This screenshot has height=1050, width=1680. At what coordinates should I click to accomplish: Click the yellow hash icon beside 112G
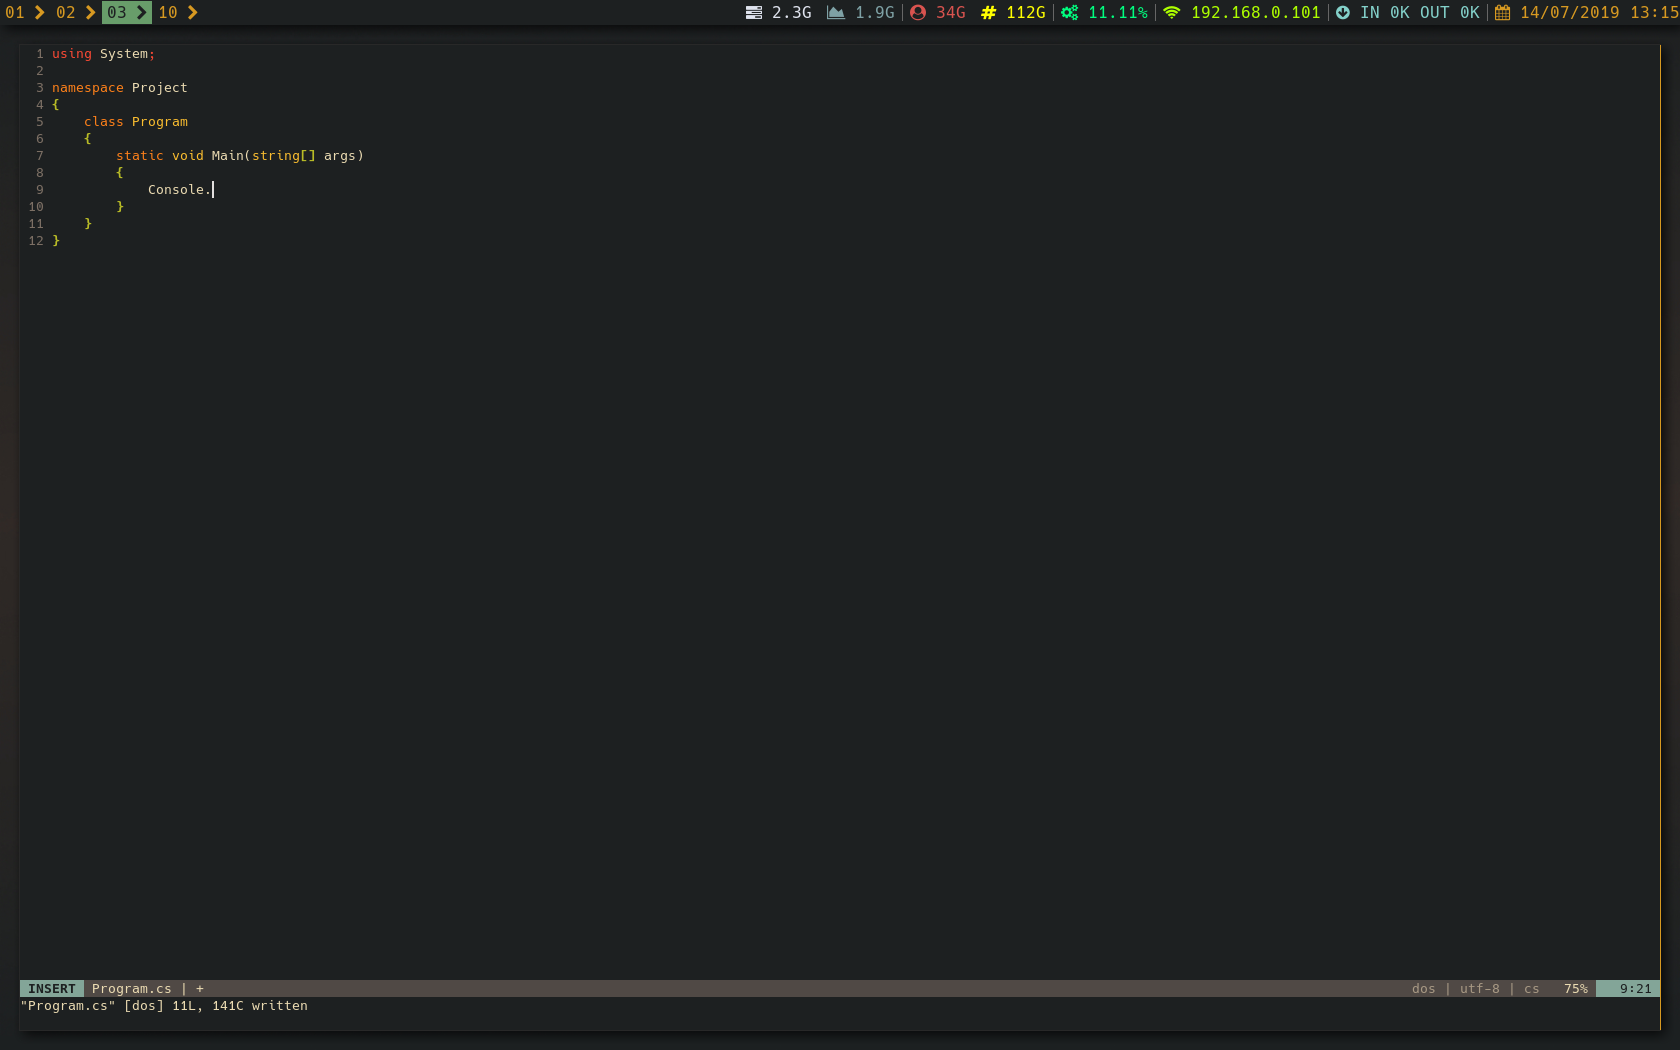click(x=987, y=12)
